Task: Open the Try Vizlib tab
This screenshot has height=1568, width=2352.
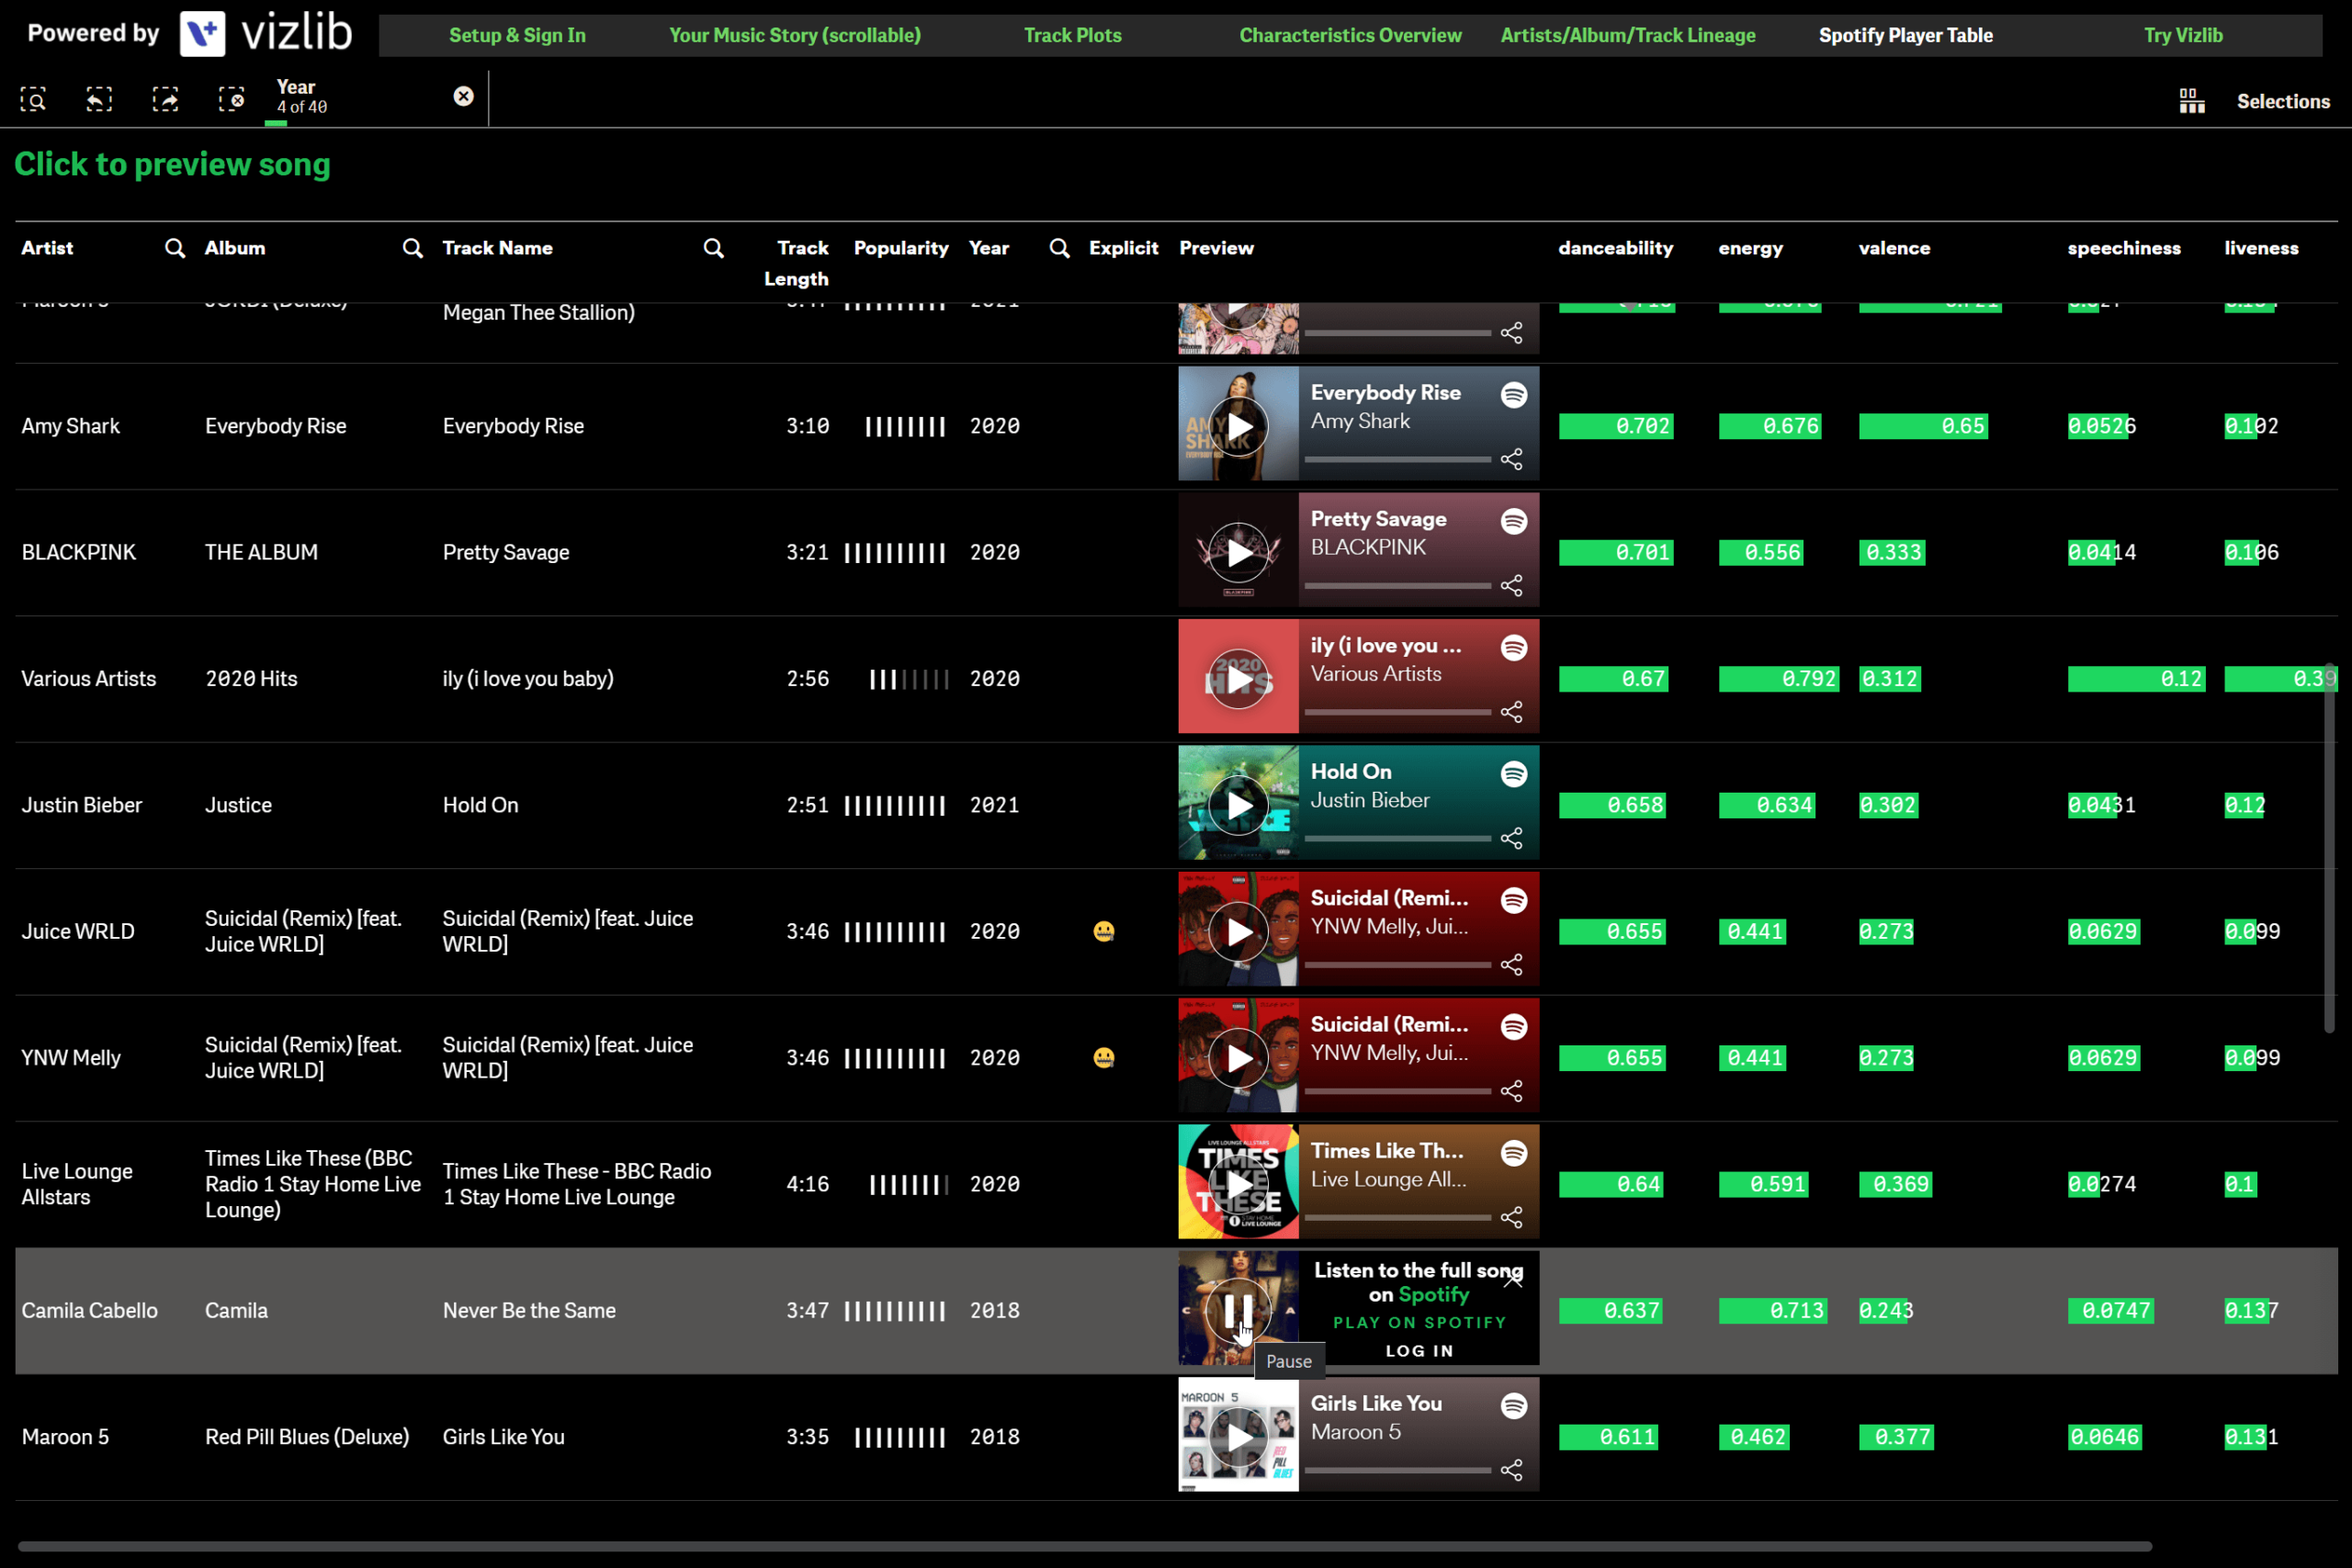Action: (x=2183, y=35)
